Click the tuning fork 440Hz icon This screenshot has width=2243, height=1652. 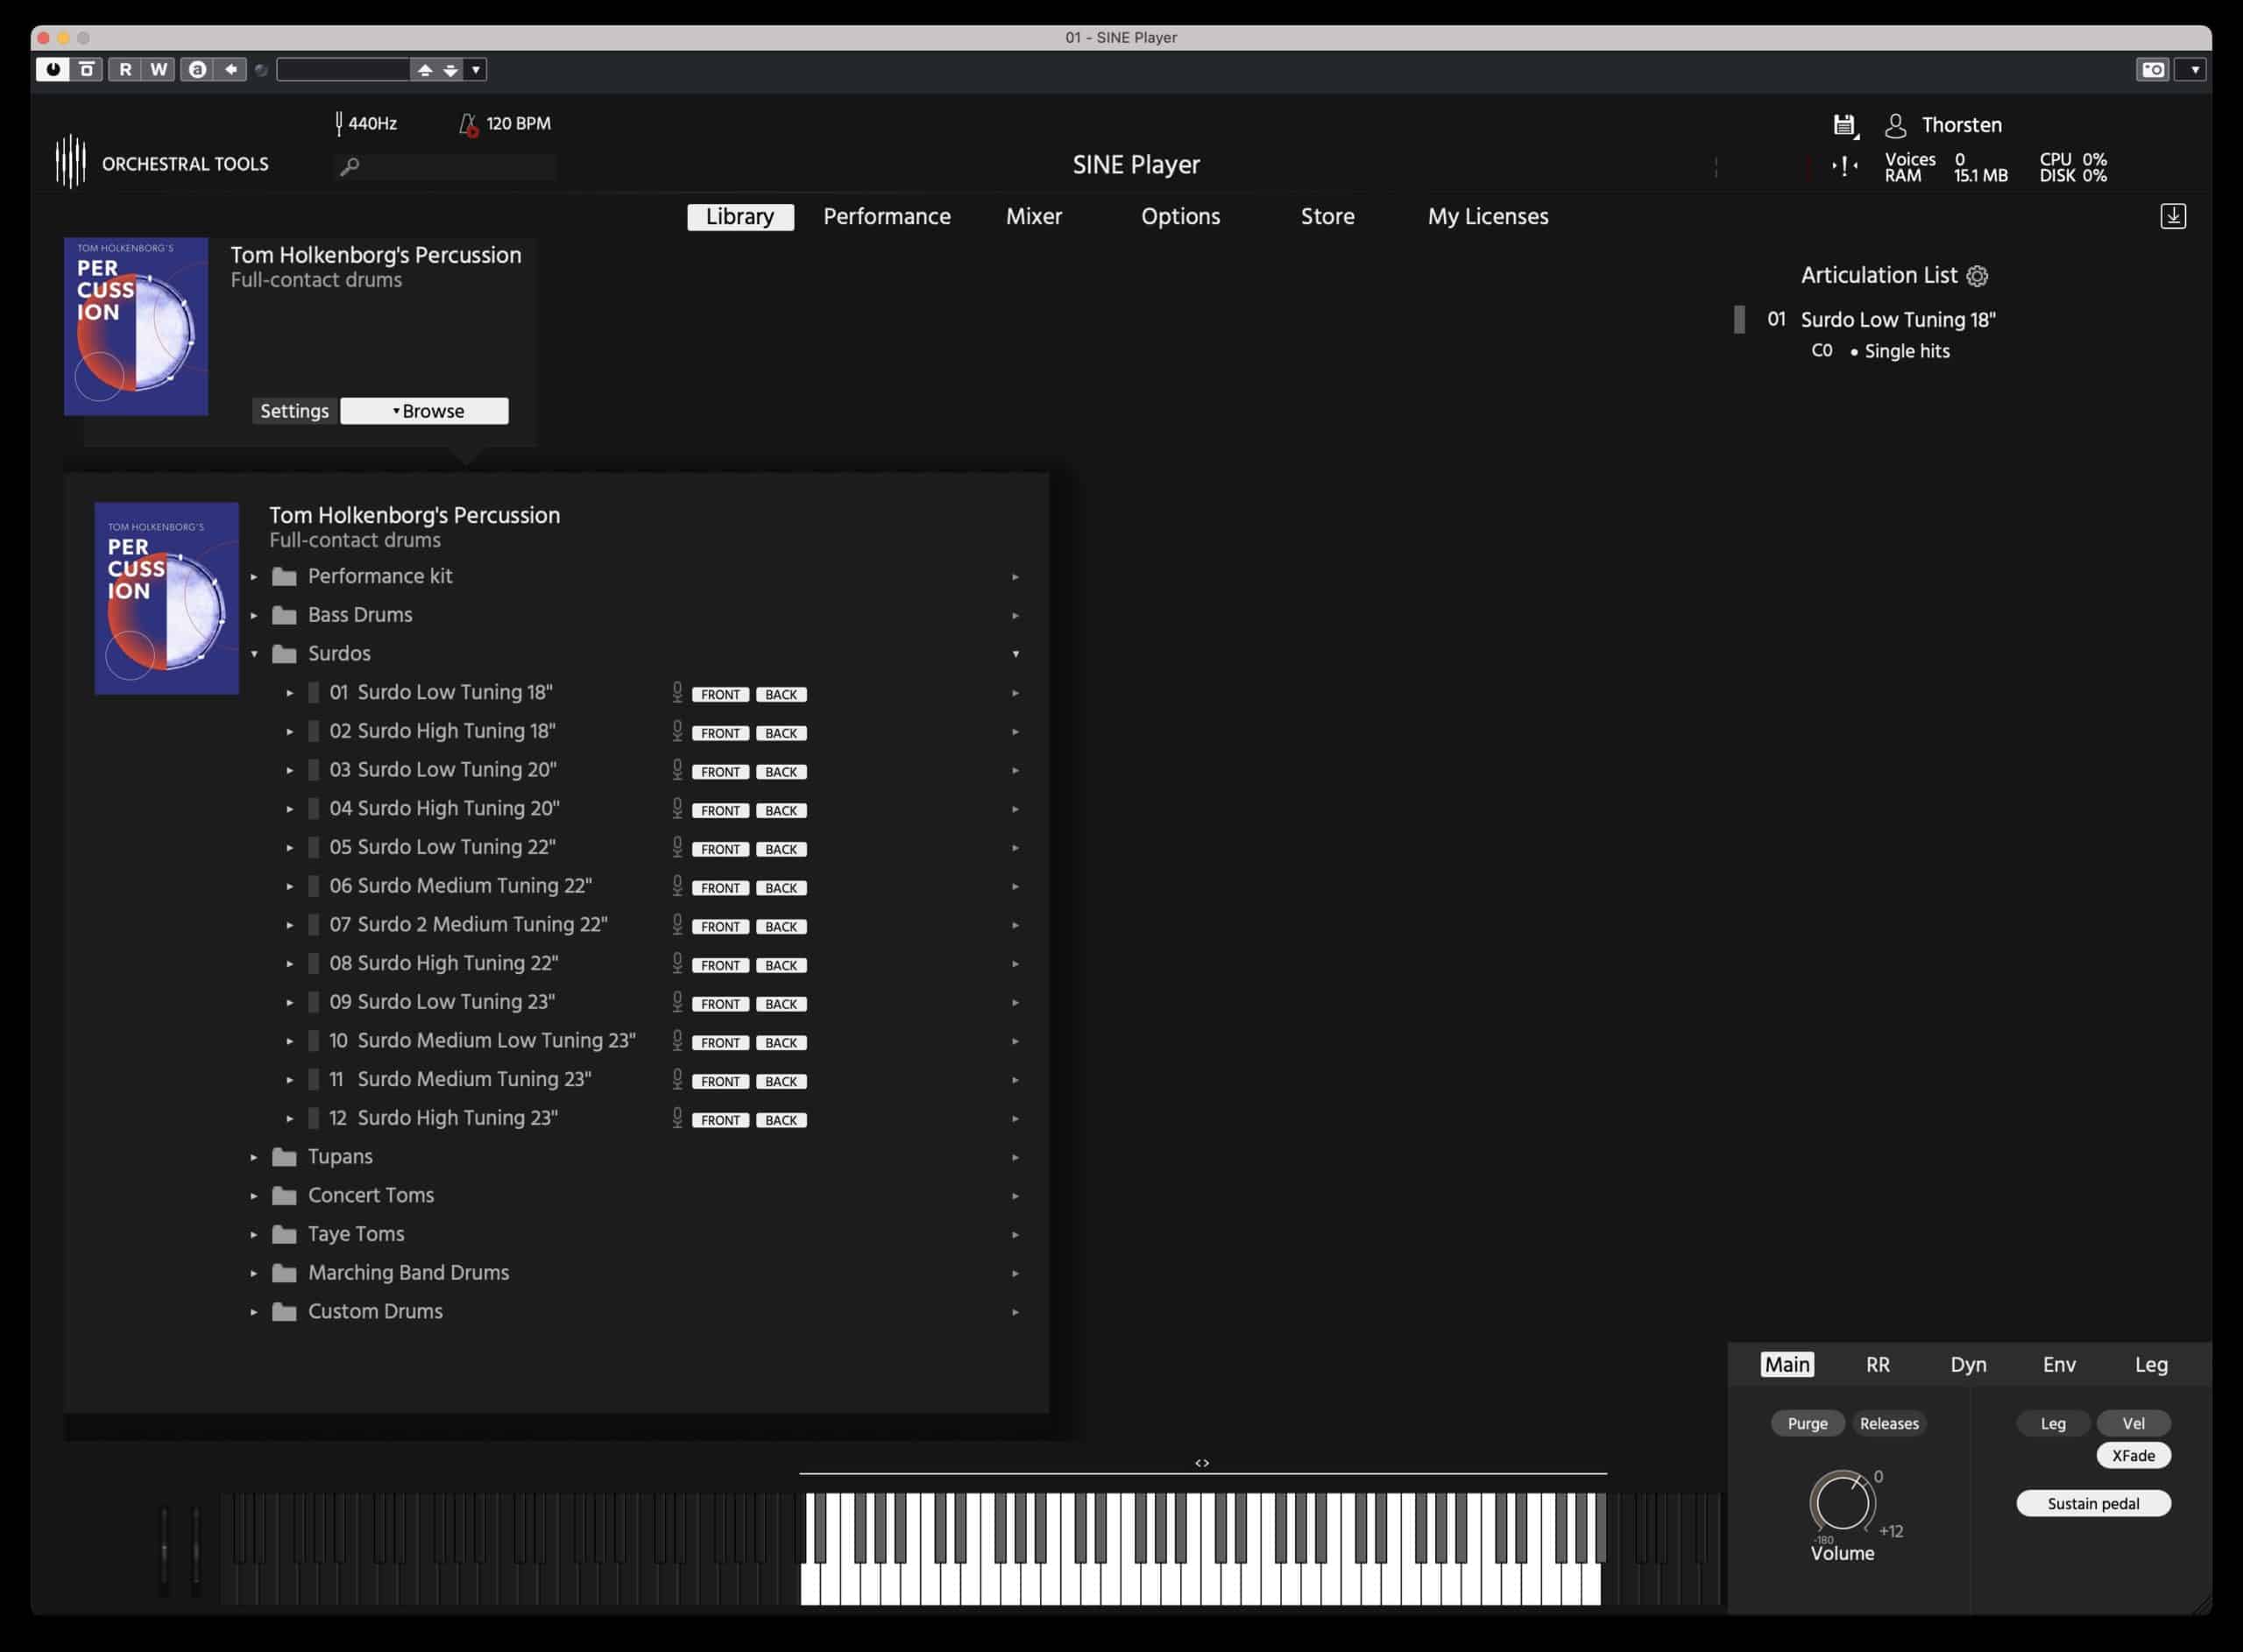[339, 123]
